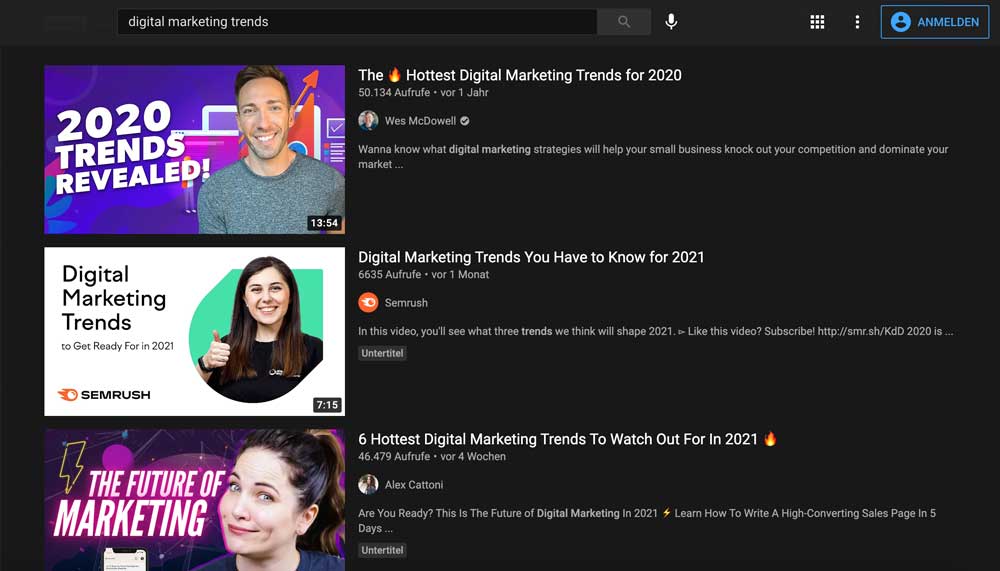1000x571 pixels.
Task: Go to Semrush channel name link
Action: pyautogui.click(x=406, y=303)
